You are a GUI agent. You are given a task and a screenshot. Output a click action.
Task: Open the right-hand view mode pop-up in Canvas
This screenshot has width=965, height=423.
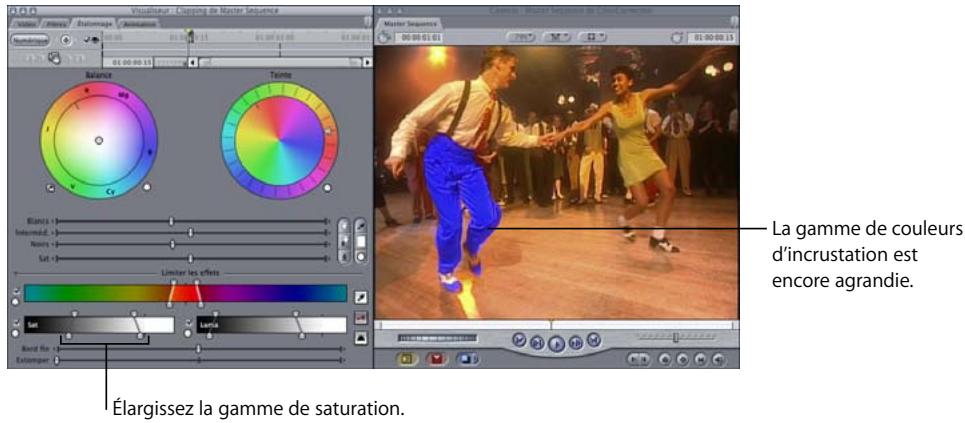pos(592,37)
